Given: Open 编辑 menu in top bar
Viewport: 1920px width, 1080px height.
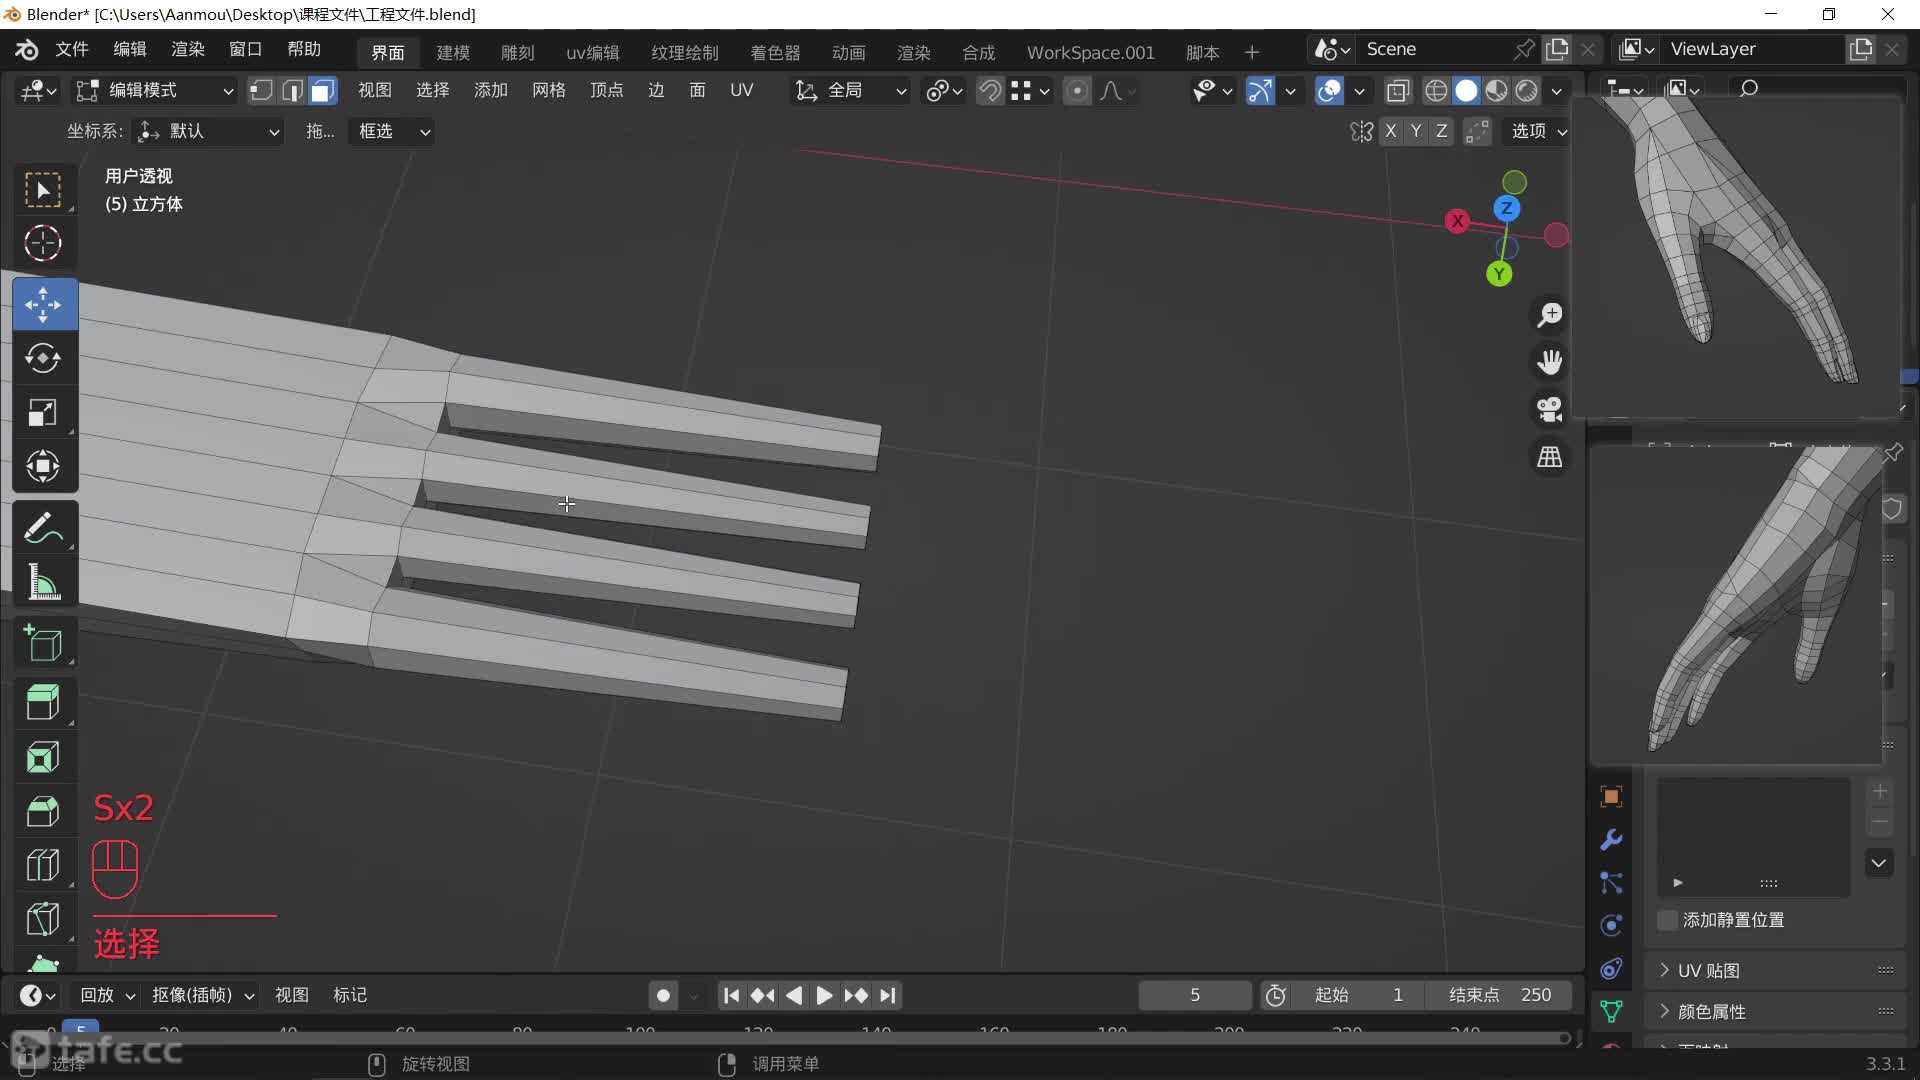Looking at the screenshot, I should [x=130, y=49].
